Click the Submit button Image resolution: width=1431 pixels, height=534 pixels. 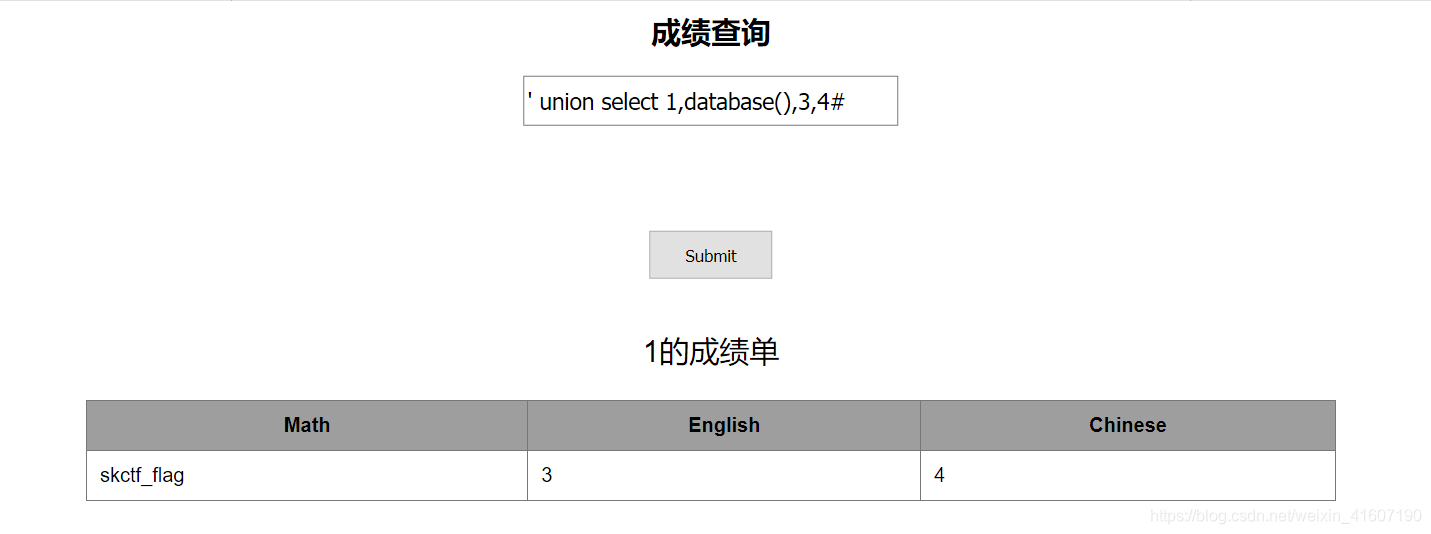click(x=710, y=255)
